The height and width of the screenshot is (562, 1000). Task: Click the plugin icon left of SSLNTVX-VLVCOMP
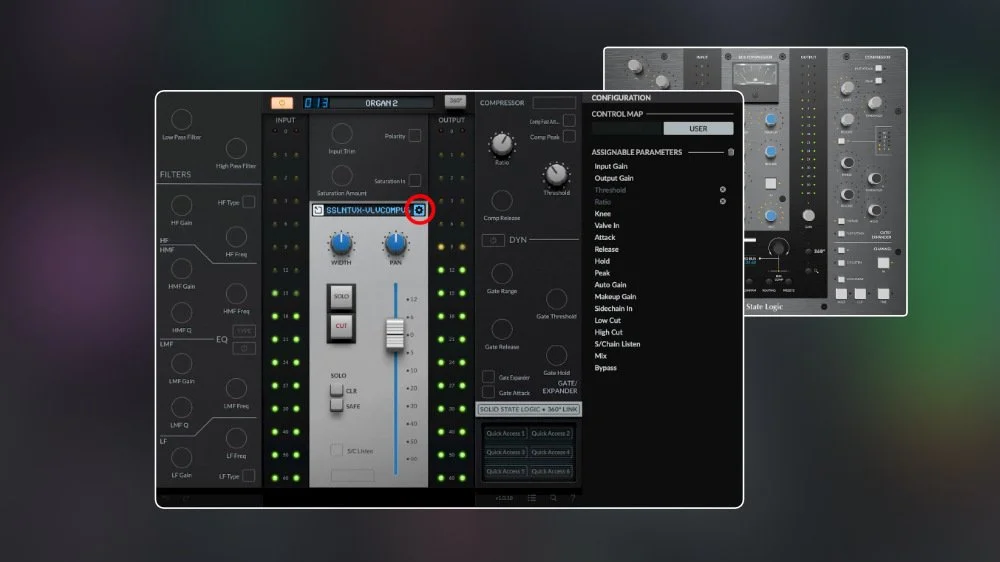tap(318, 210)
